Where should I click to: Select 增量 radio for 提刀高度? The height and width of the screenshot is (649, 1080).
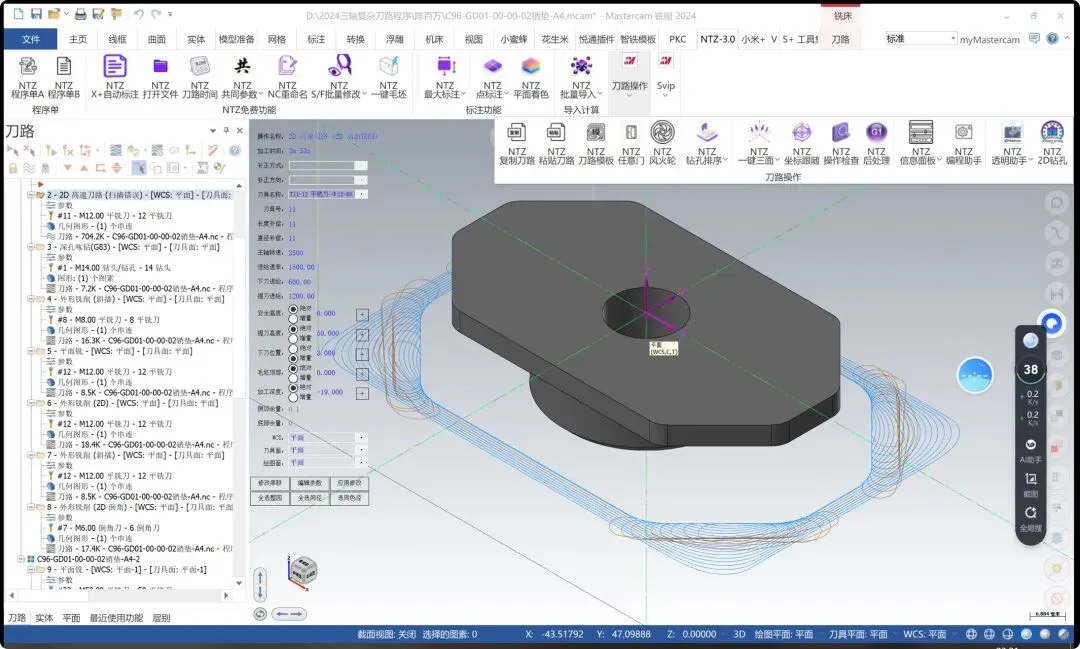(x=293, y=338)
